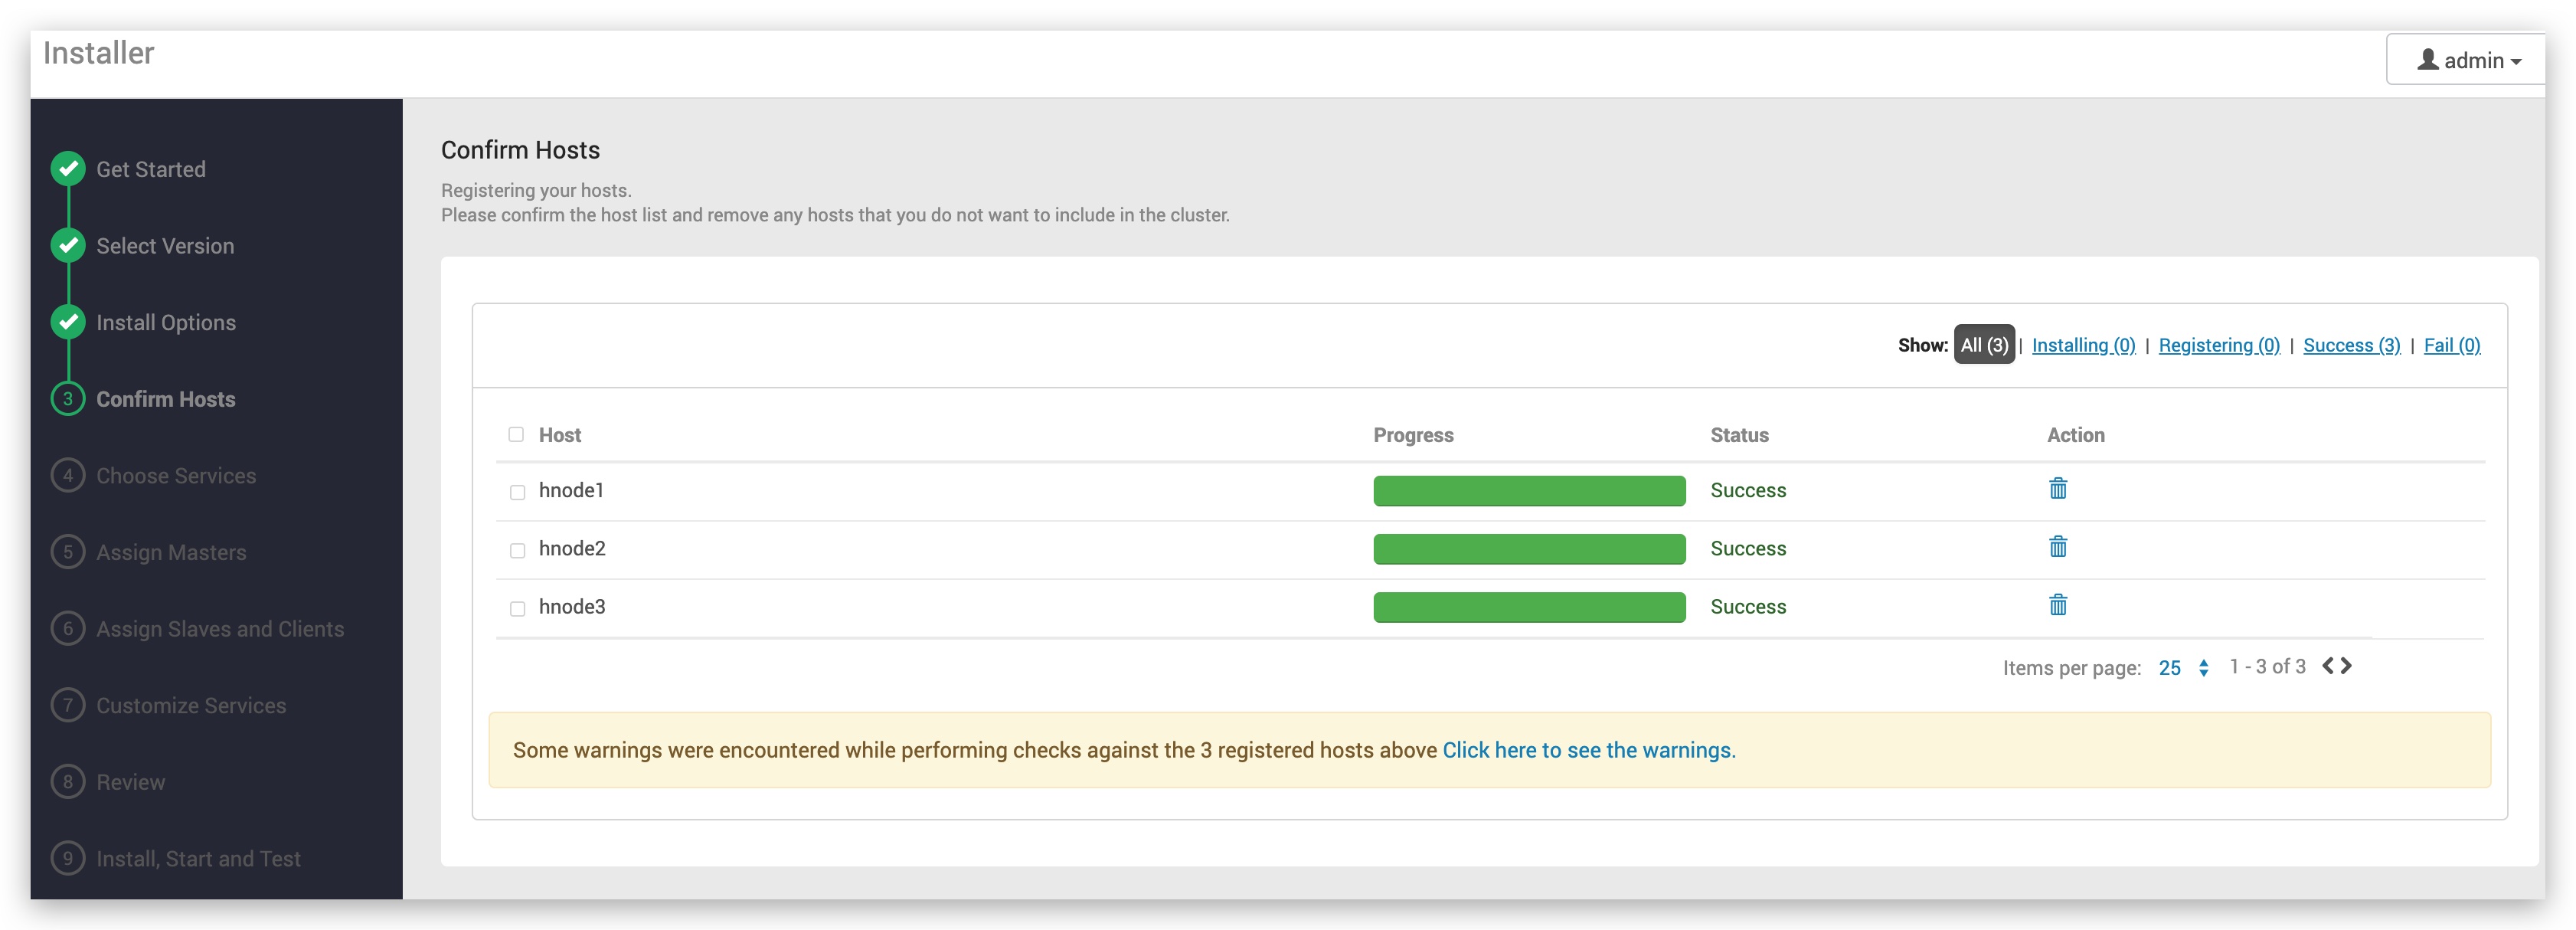Click the step 6 circle icon
The width and height of the screenshot is (2576, 930).
coord(68,628)
